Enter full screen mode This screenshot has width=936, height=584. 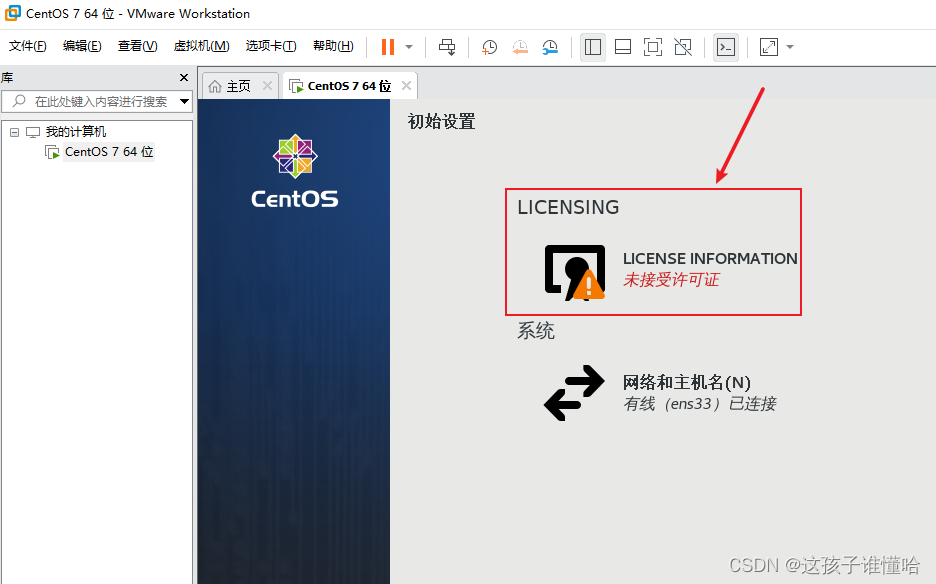[652, 47]
